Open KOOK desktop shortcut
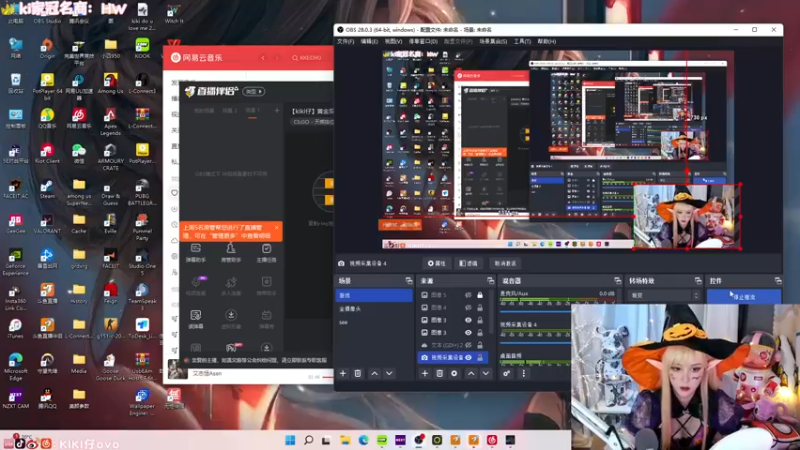 pos(142,48)
